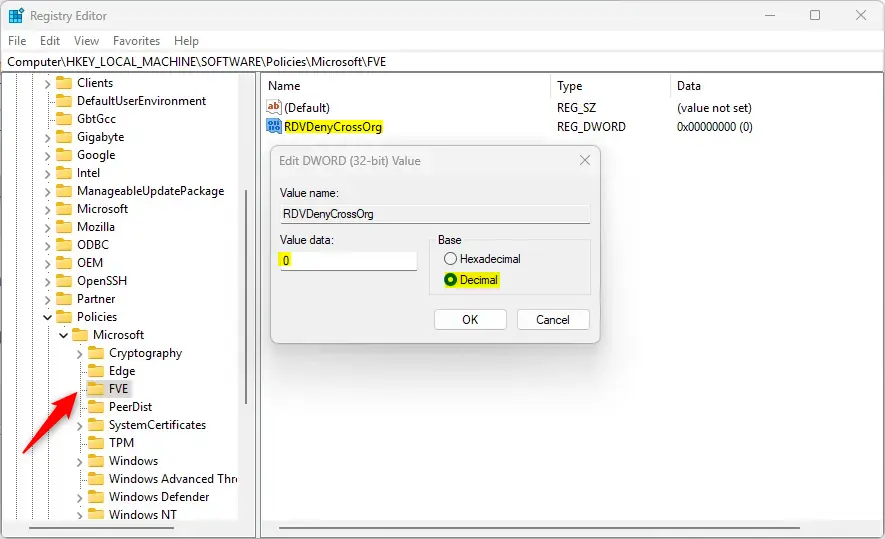Collapse the Microsoft node under Policies

[x=63, y=335]
